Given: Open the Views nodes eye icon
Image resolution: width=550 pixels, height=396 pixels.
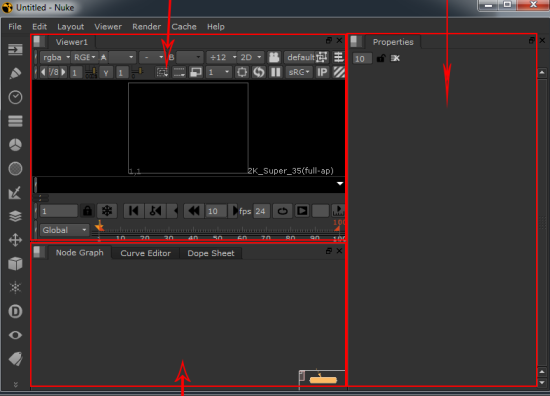Looking at the screenshot, I should (15, 335).
